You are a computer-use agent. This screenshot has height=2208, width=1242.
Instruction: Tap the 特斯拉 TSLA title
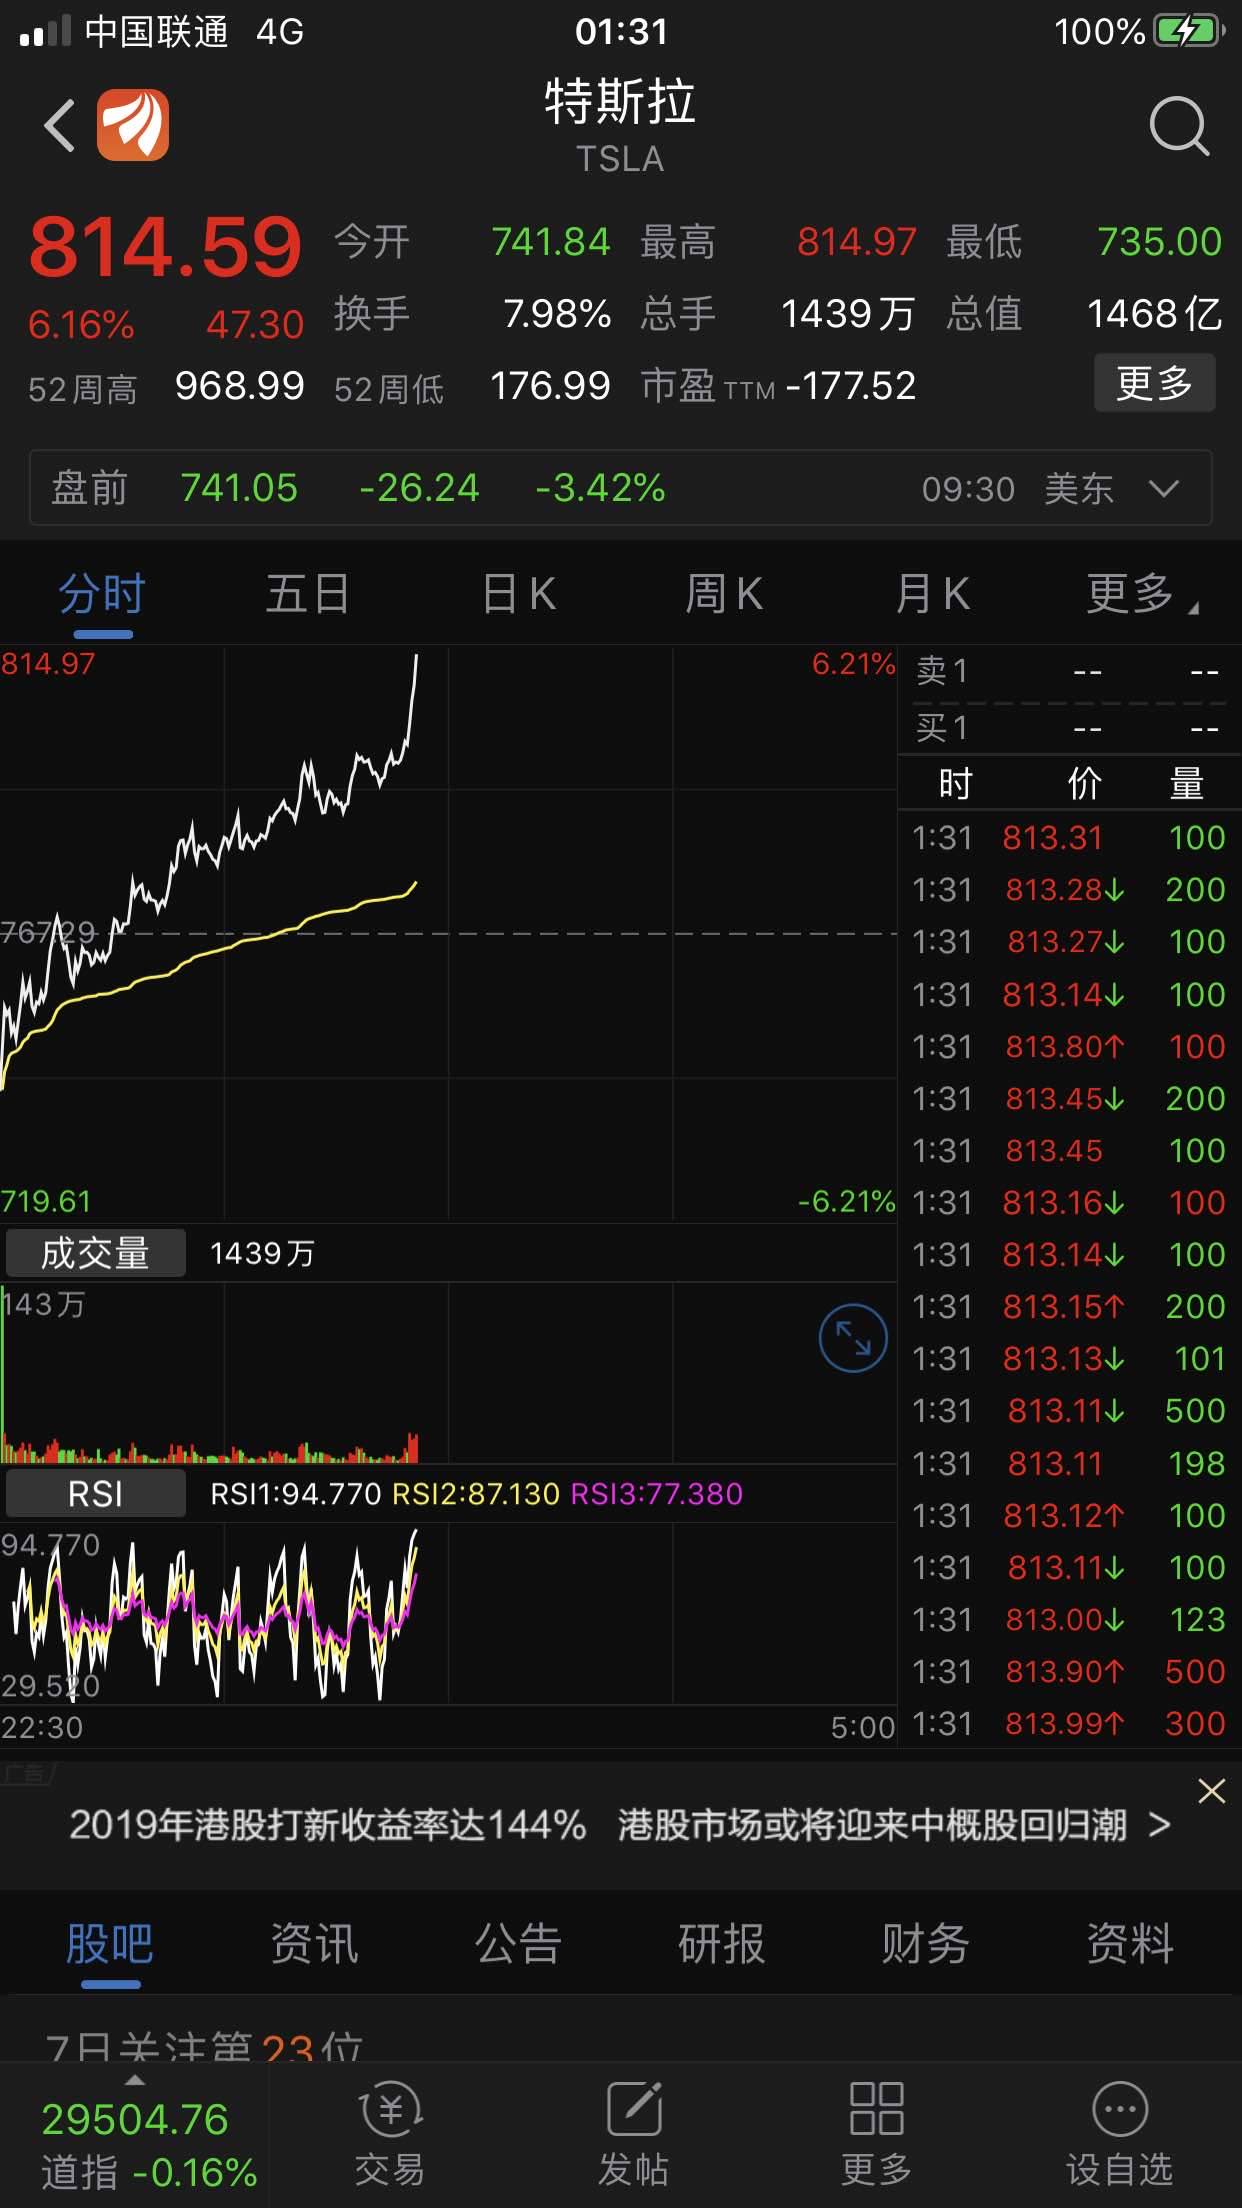(620, 126)
